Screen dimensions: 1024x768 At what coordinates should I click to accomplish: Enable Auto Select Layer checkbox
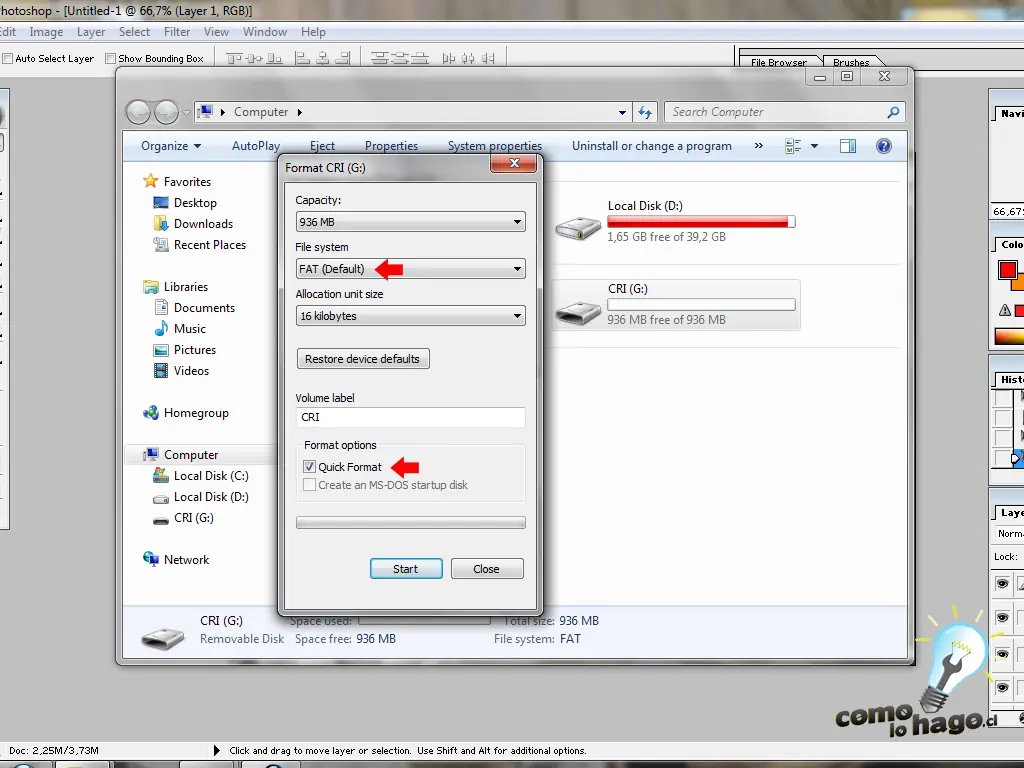(8, 59)
